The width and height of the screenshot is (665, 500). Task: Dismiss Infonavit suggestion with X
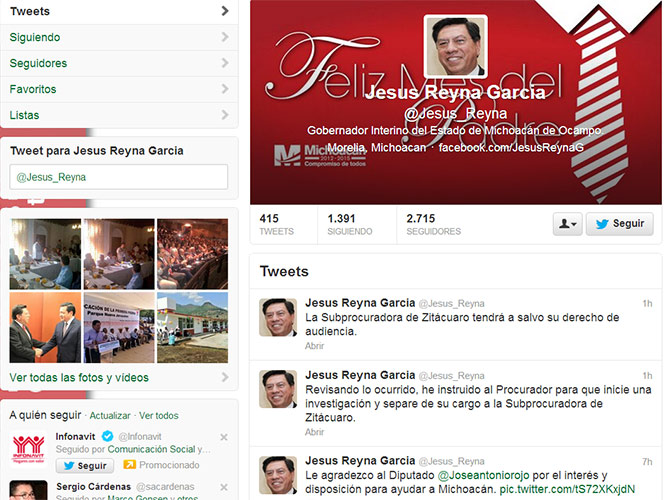coord(224,437)
